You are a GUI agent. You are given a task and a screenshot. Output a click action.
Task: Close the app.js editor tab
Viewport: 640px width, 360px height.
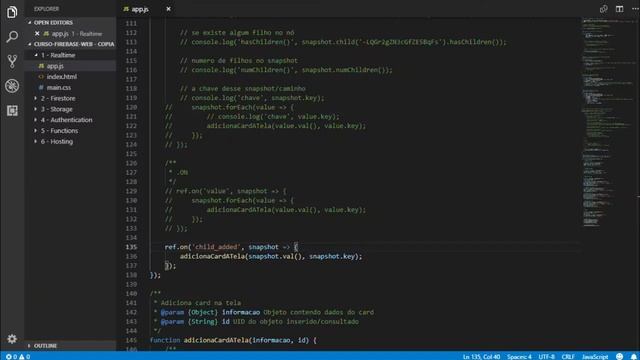point(168,9)
